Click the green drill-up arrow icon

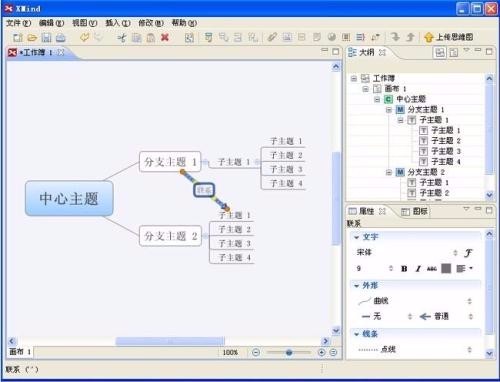click(410, 37)
